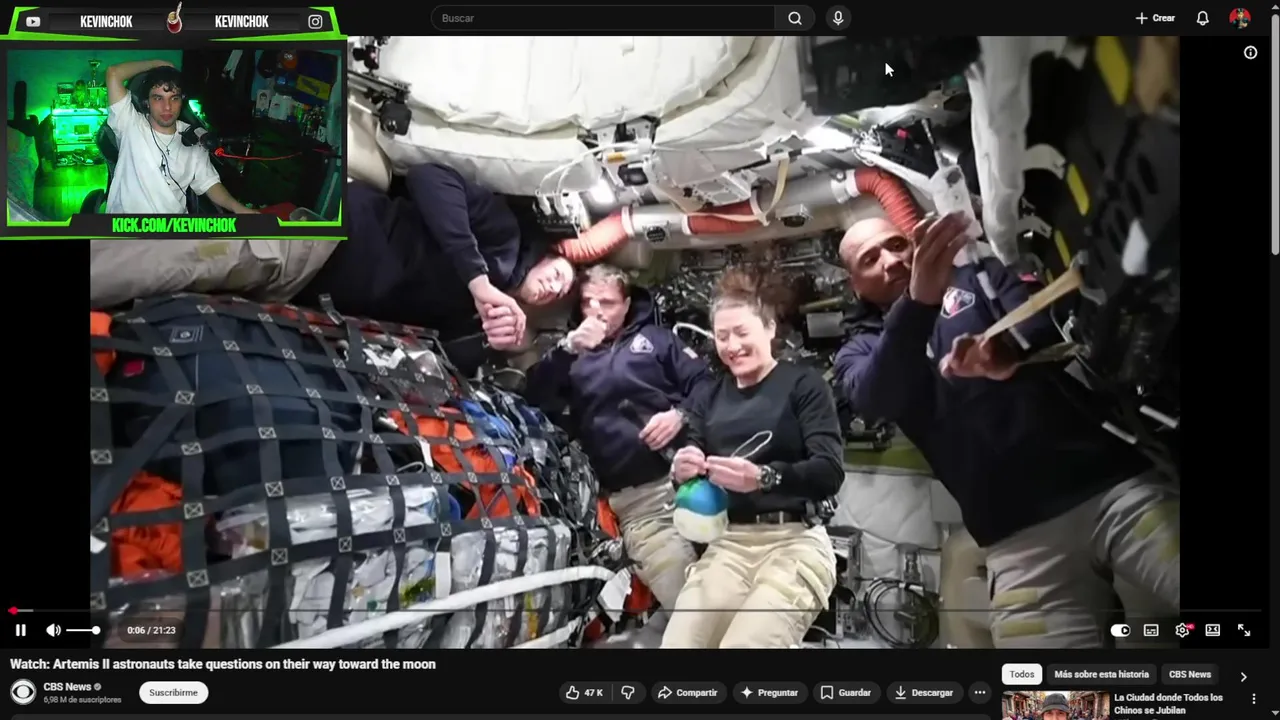The height and width of the screenshot is (720, 1280).
Task: Focus the Buscar search field
Action: pos(603,18)
